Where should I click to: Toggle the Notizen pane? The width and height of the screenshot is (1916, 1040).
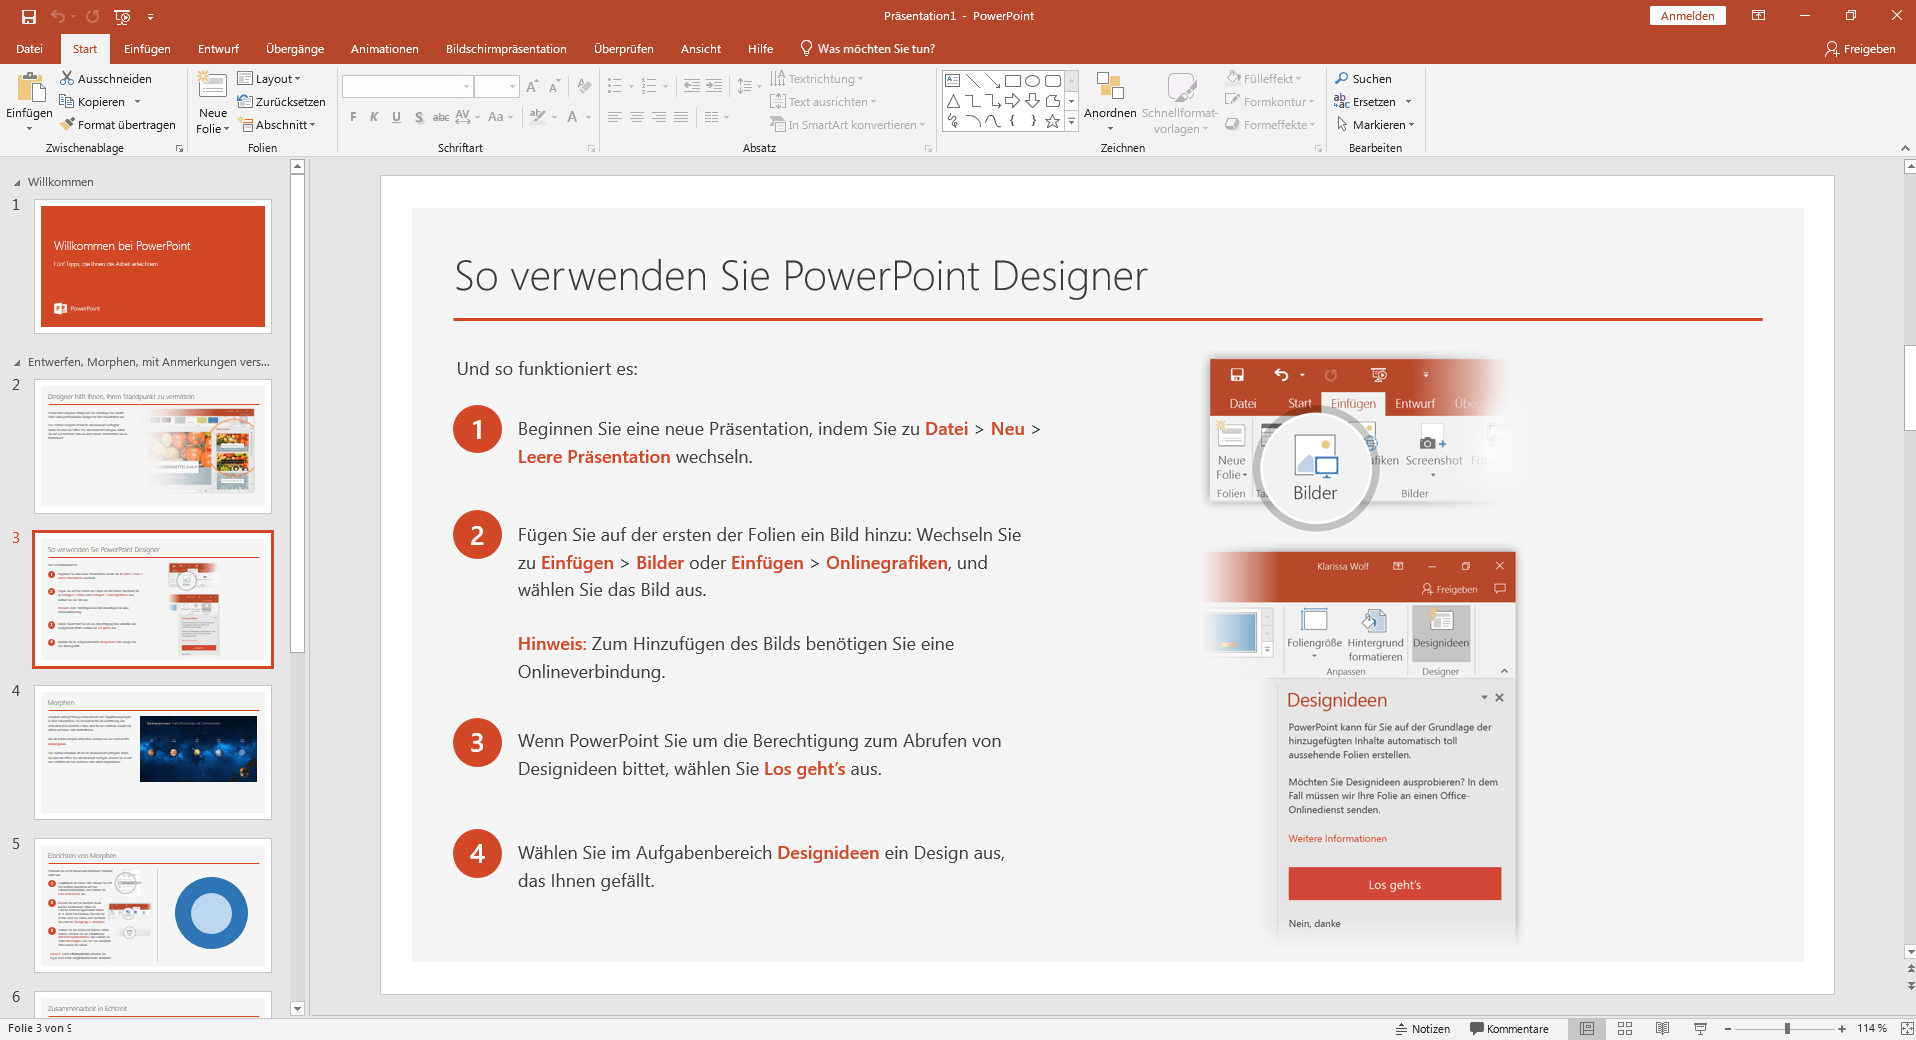[1422, 1028]
